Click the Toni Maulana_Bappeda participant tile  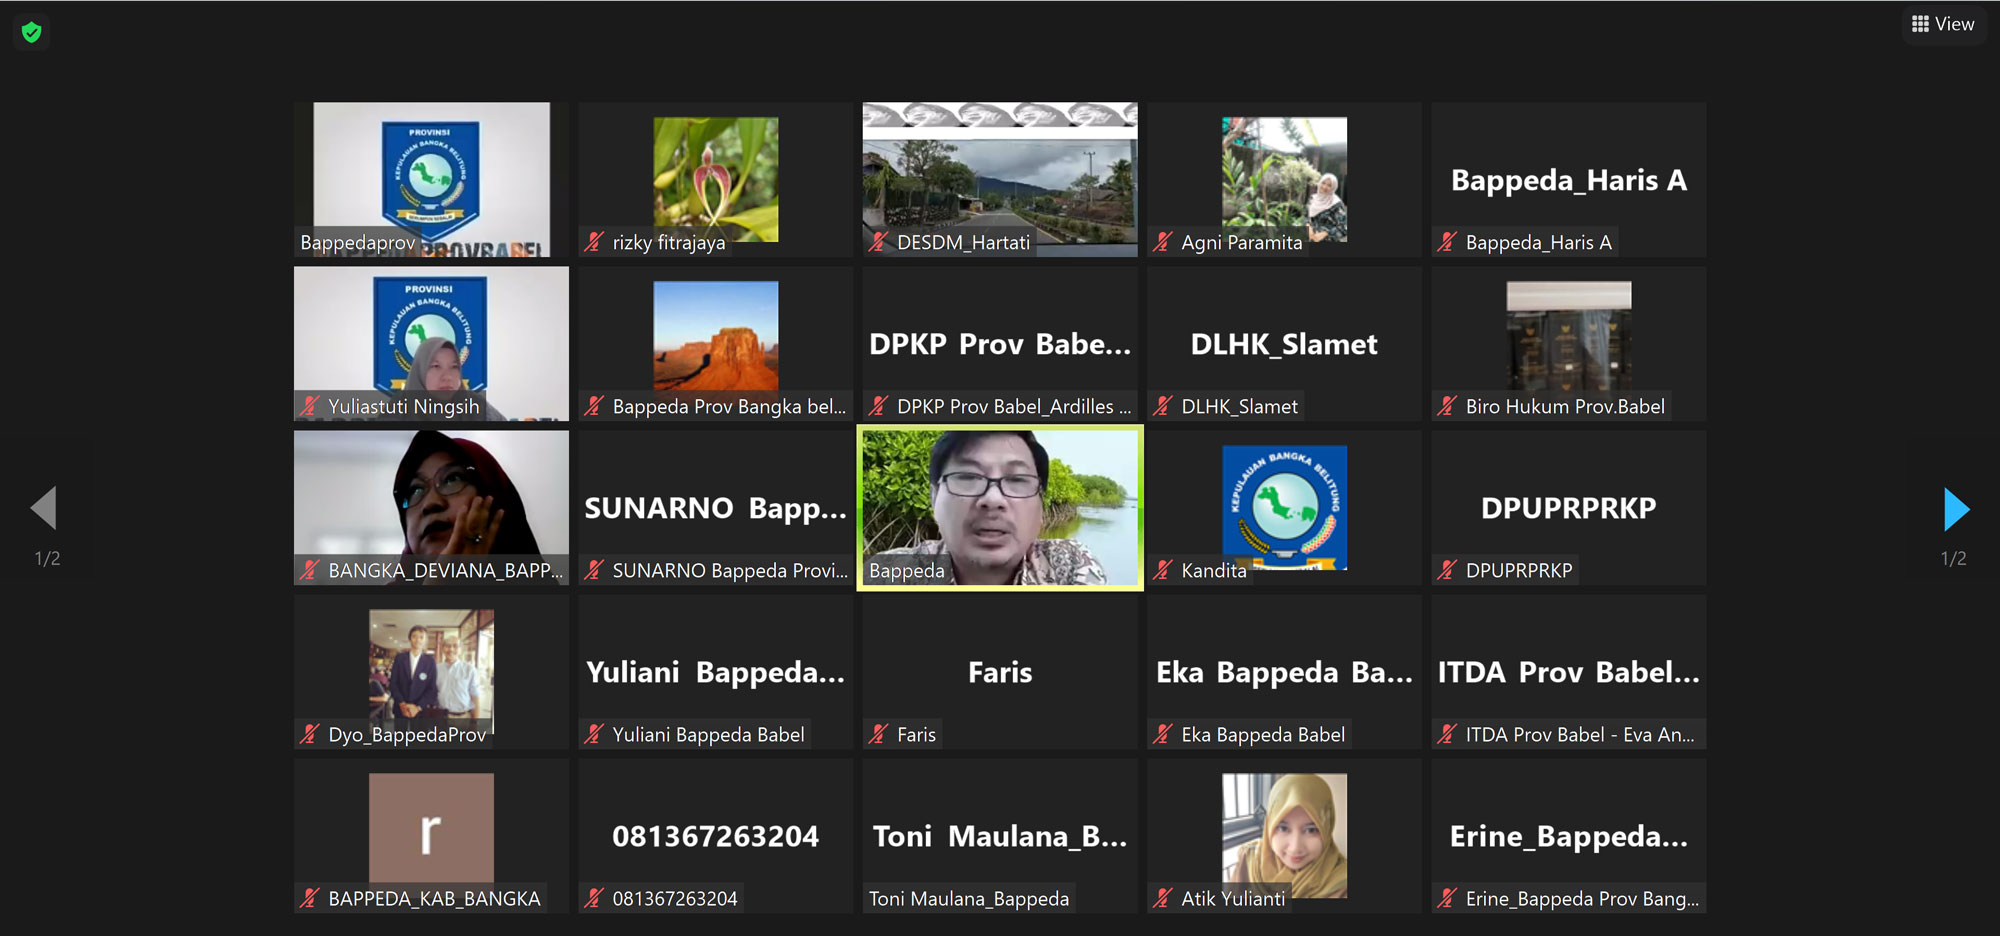click(x=1000, y=835)
